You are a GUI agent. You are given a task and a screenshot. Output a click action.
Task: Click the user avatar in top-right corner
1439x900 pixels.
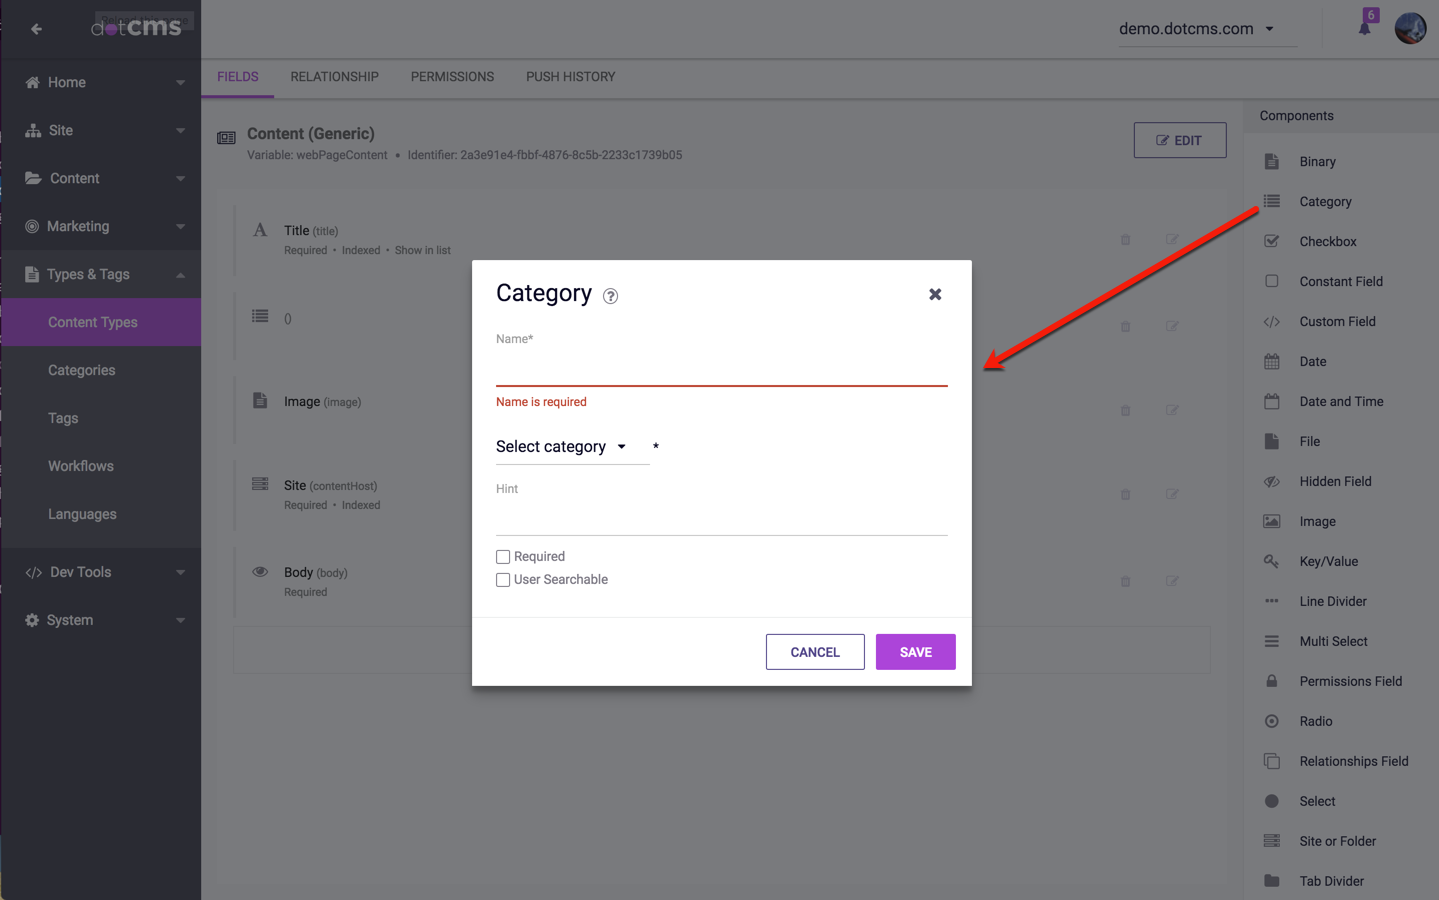tap(1410, 29)
